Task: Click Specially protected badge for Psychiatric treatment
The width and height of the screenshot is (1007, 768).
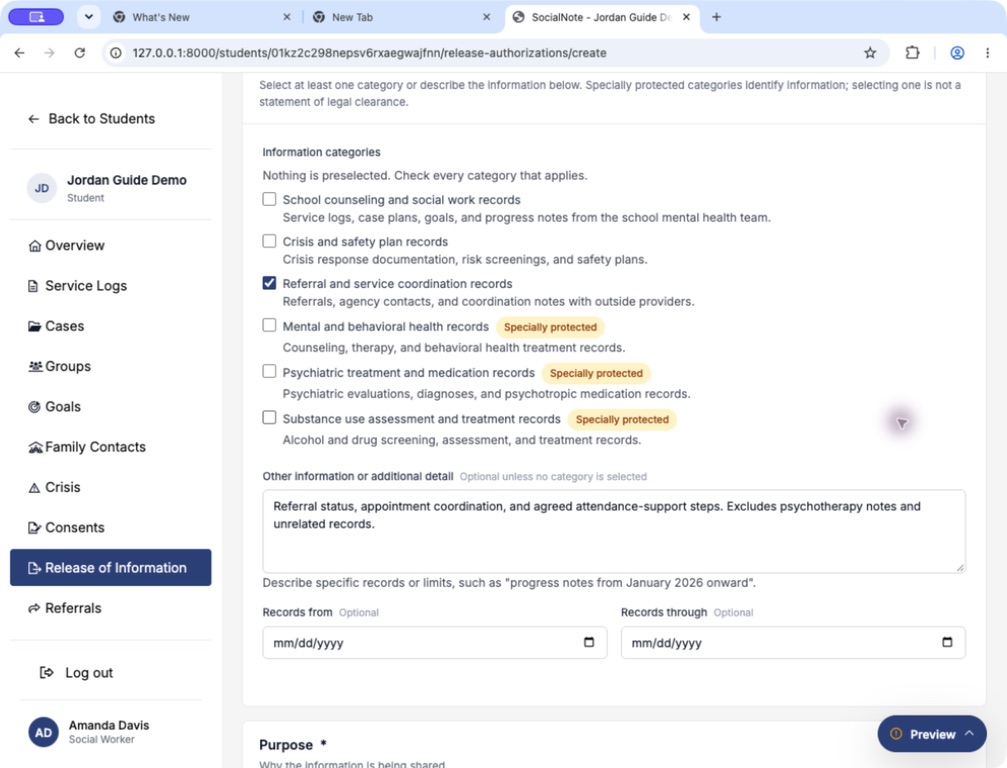Action: point(596,373)
